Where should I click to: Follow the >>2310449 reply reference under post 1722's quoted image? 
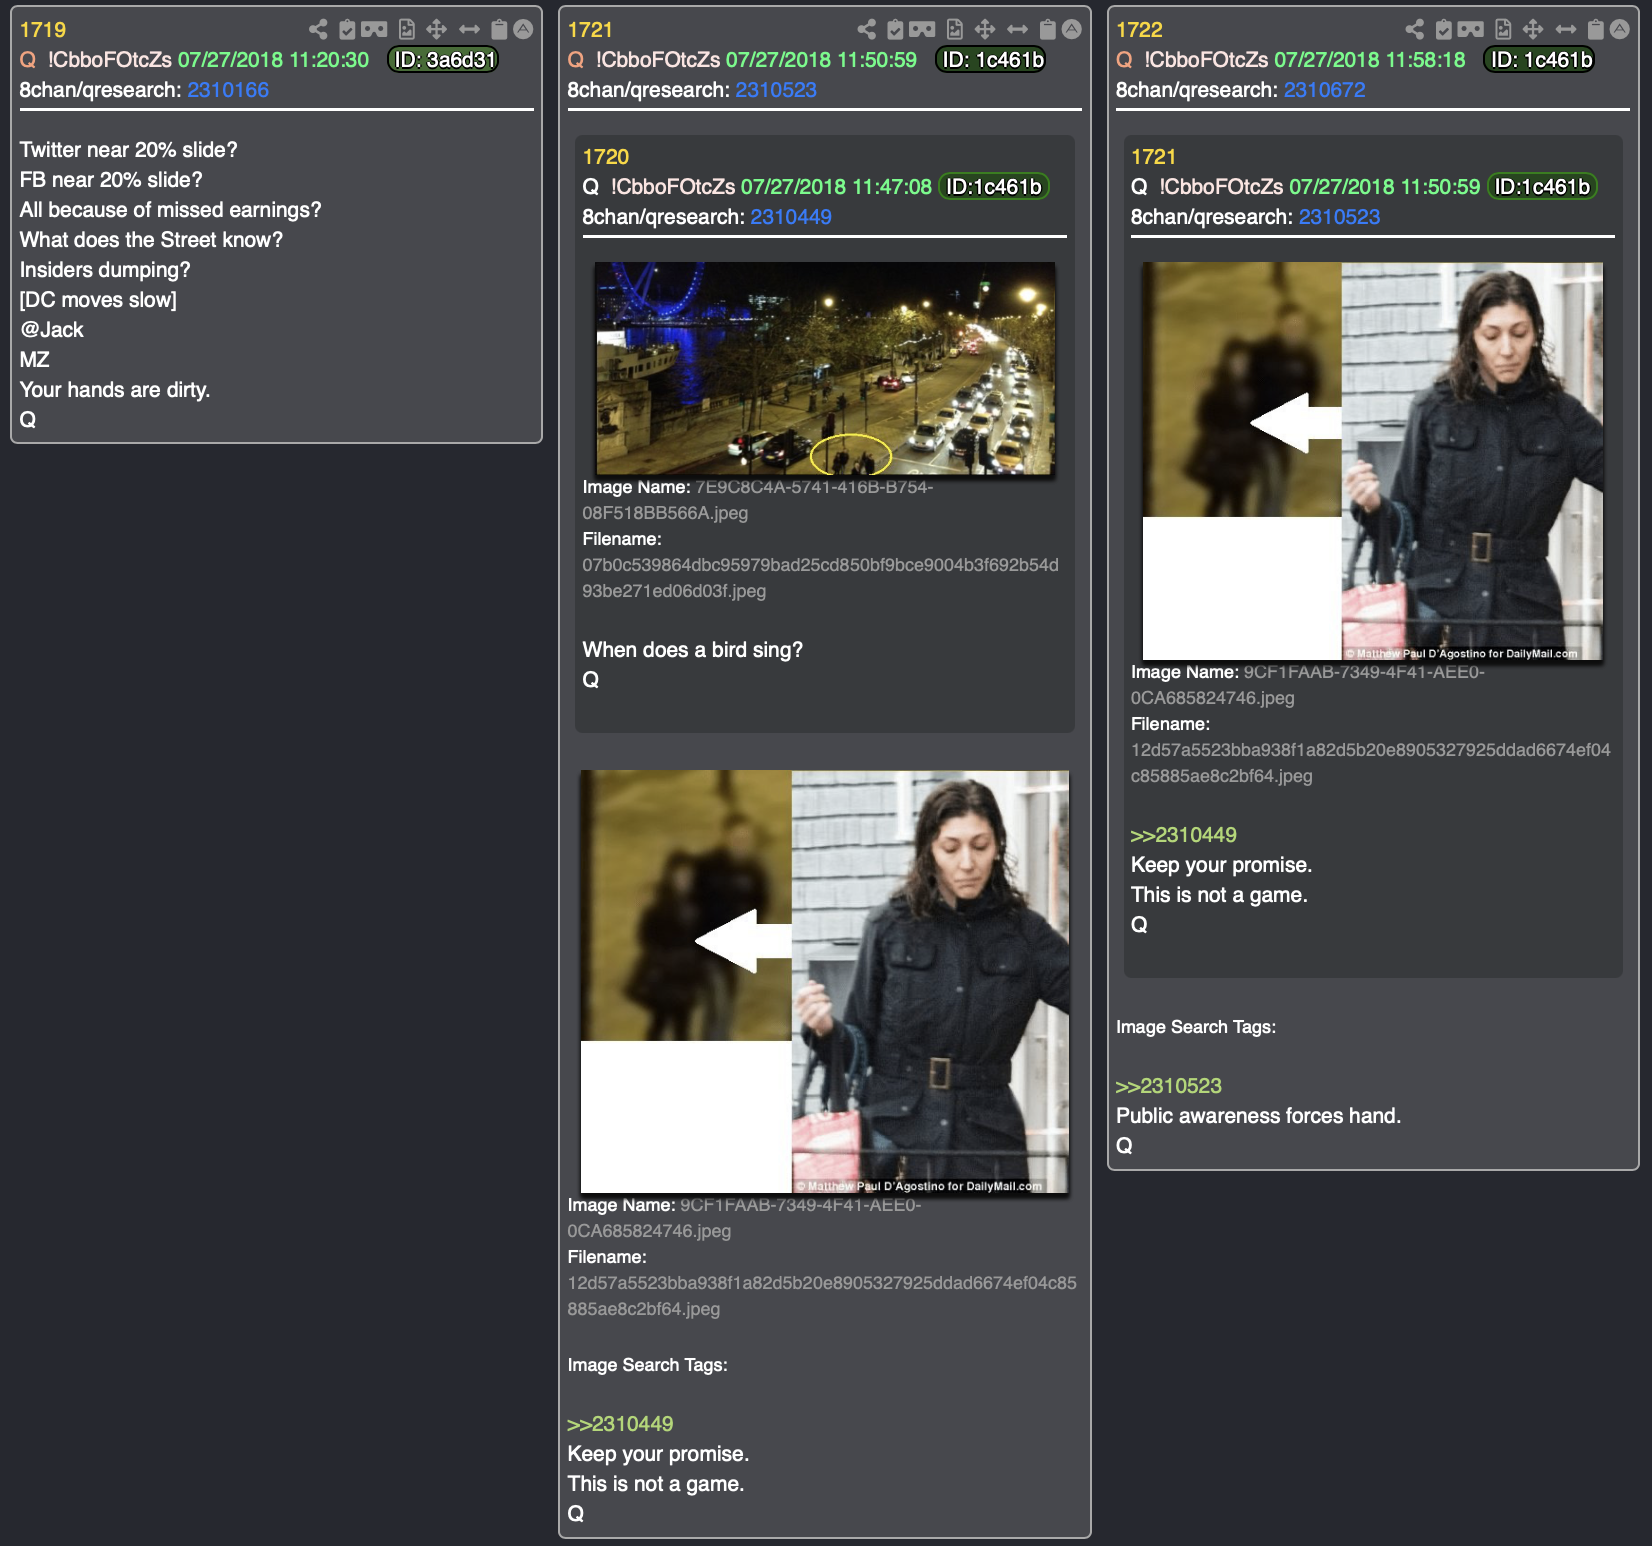coord(1184,835)
